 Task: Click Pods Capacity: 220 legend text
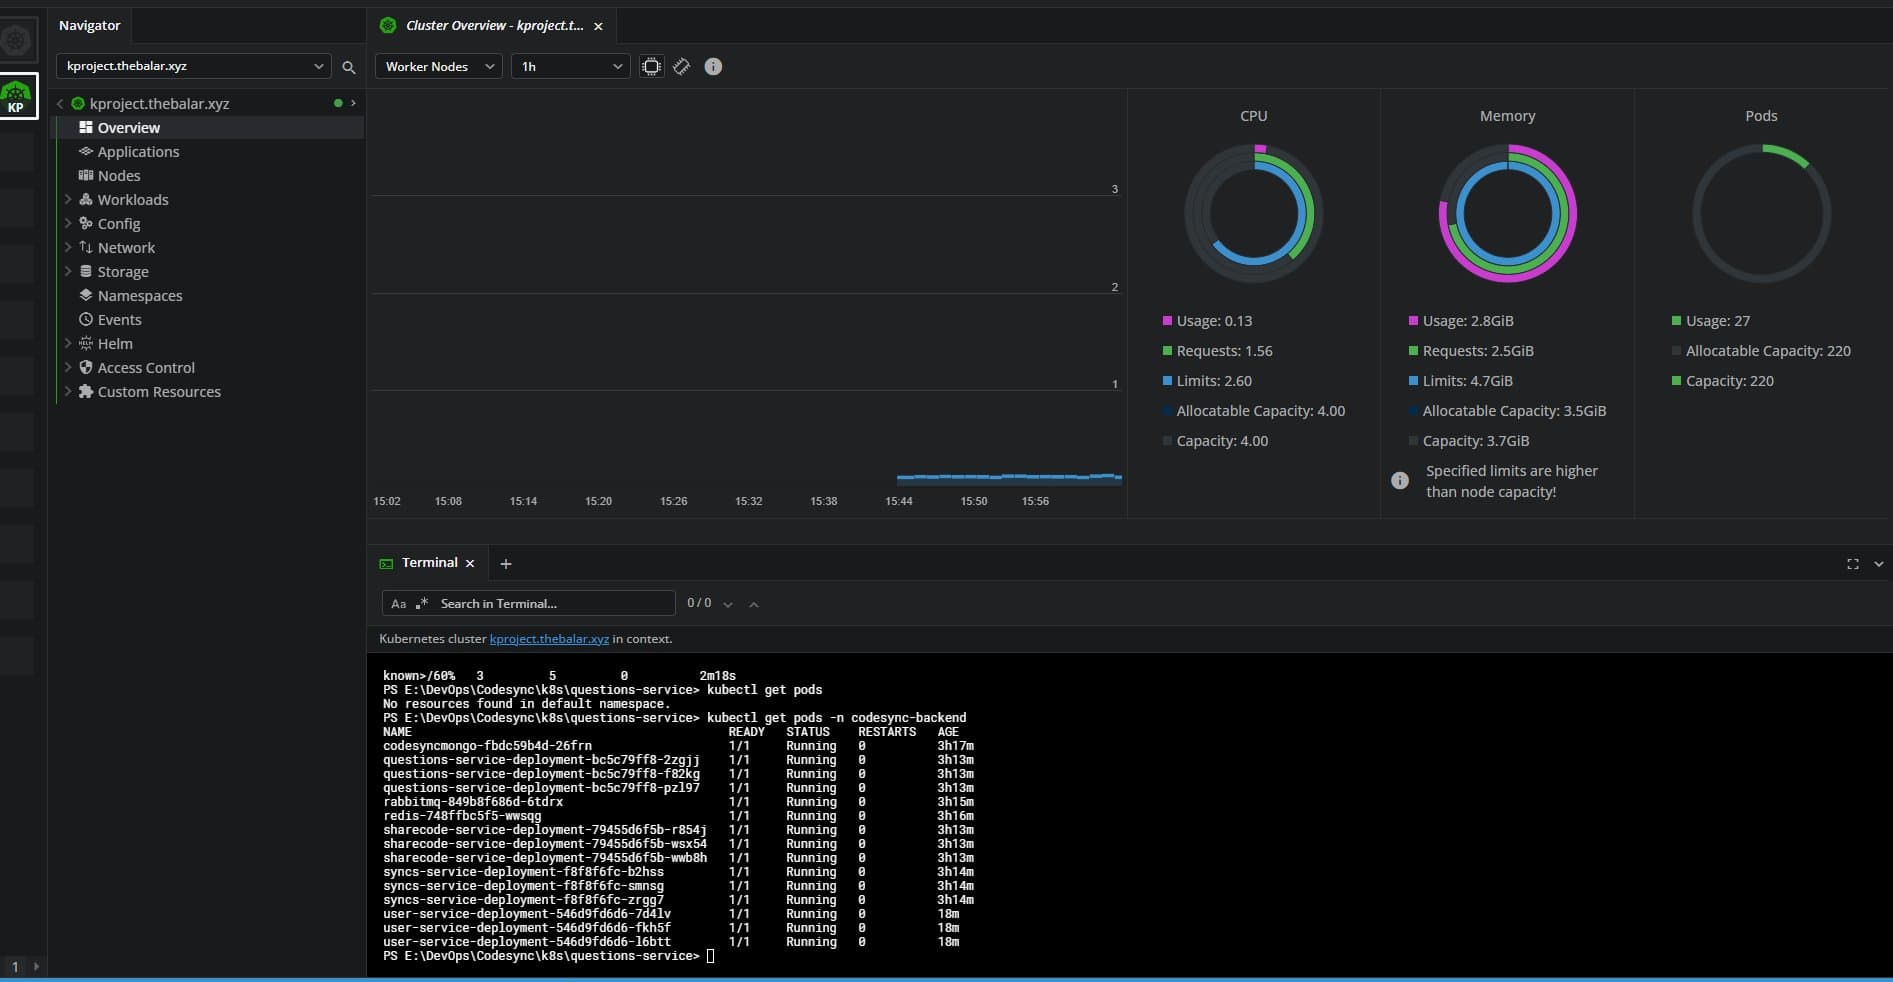[1730, 381]
